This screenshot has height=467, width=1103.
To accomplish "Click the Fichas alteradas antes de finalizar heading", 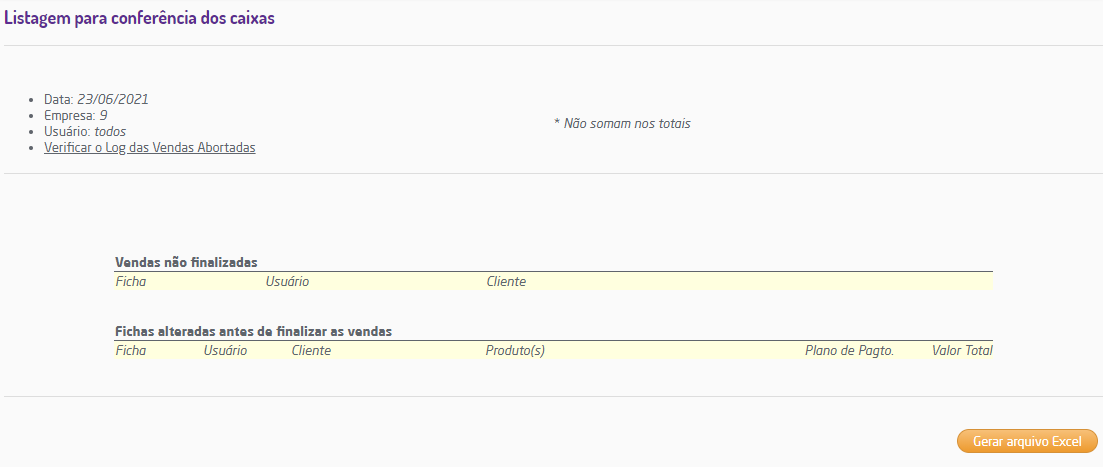I will pos(253,331).
